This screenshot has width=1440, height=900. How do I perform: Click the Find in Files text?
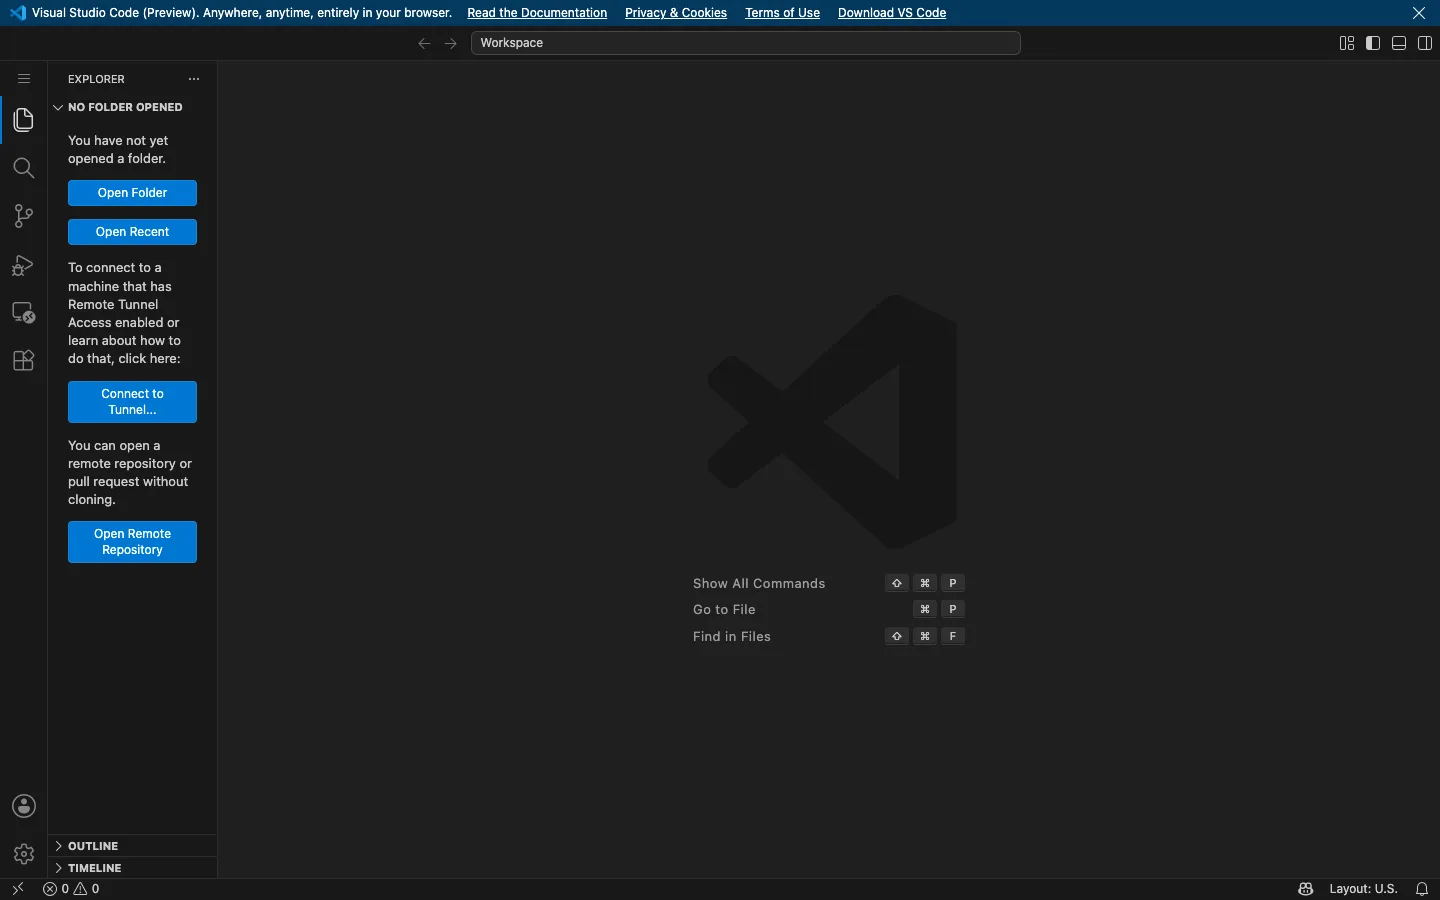pos(732,637)
